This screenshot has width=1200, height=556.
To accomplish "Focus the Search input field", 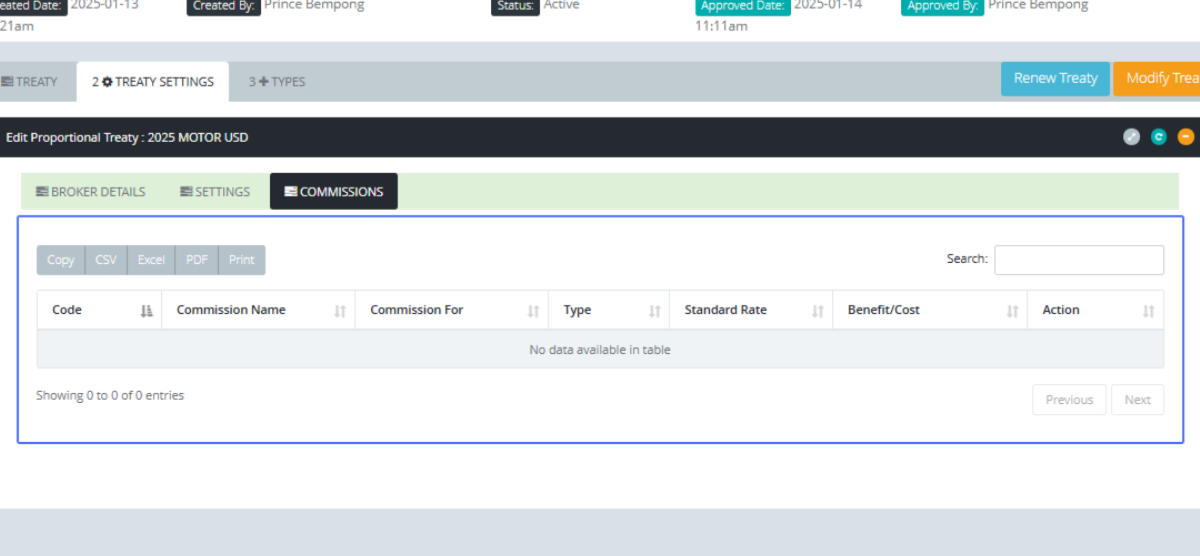I will 1078,260.
